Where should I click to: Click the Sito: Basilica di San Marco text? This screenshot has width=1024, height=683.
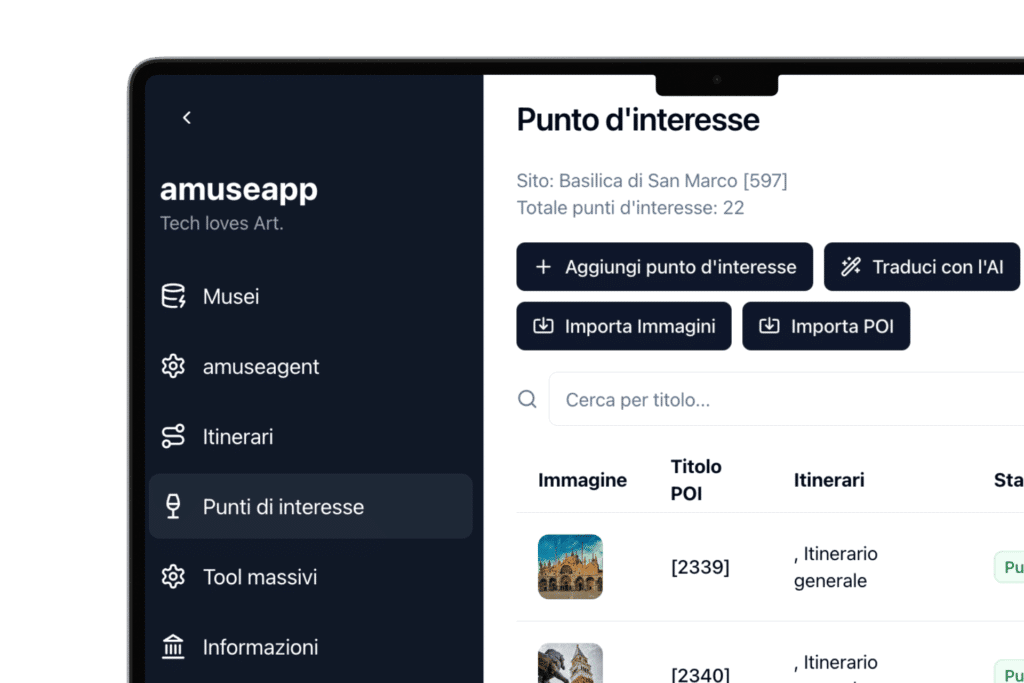[652, 180]
